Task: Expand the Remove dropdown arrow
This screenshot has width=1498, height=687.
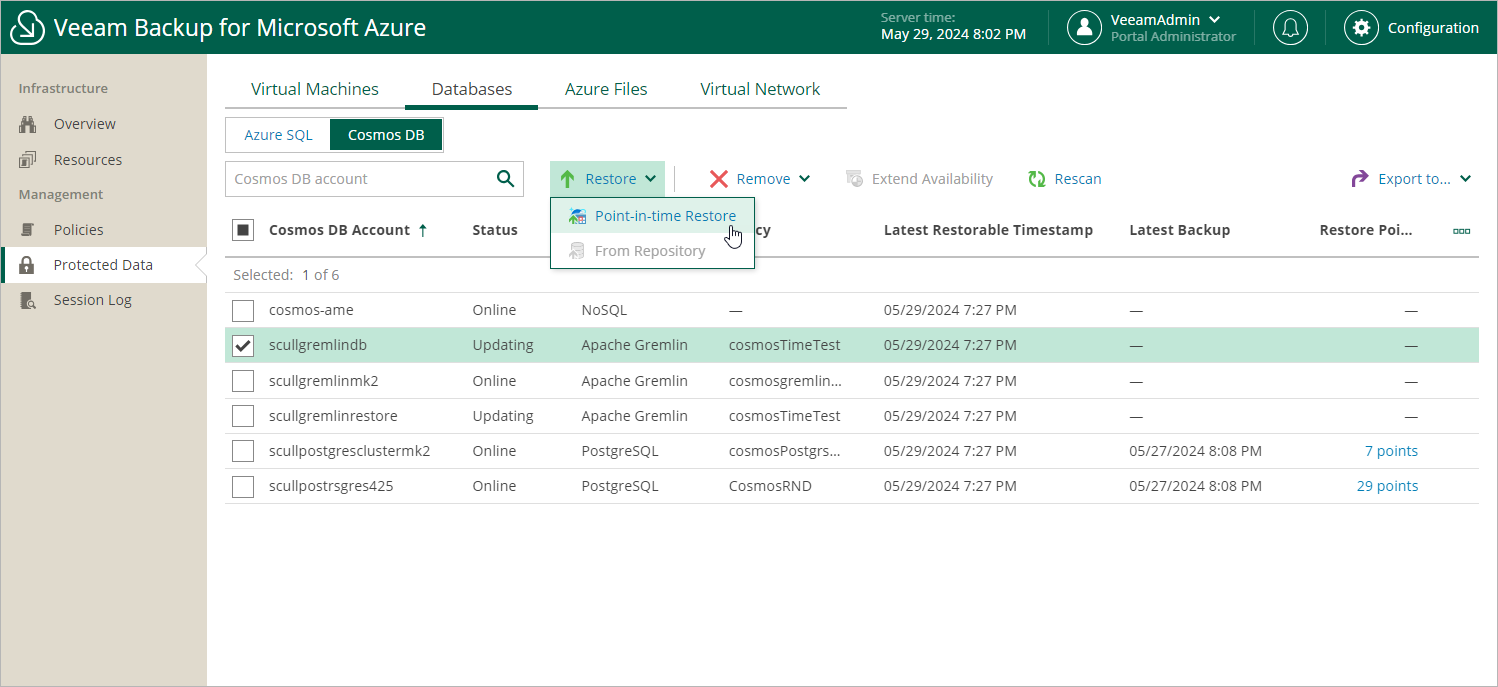Action: pos(805,179)
